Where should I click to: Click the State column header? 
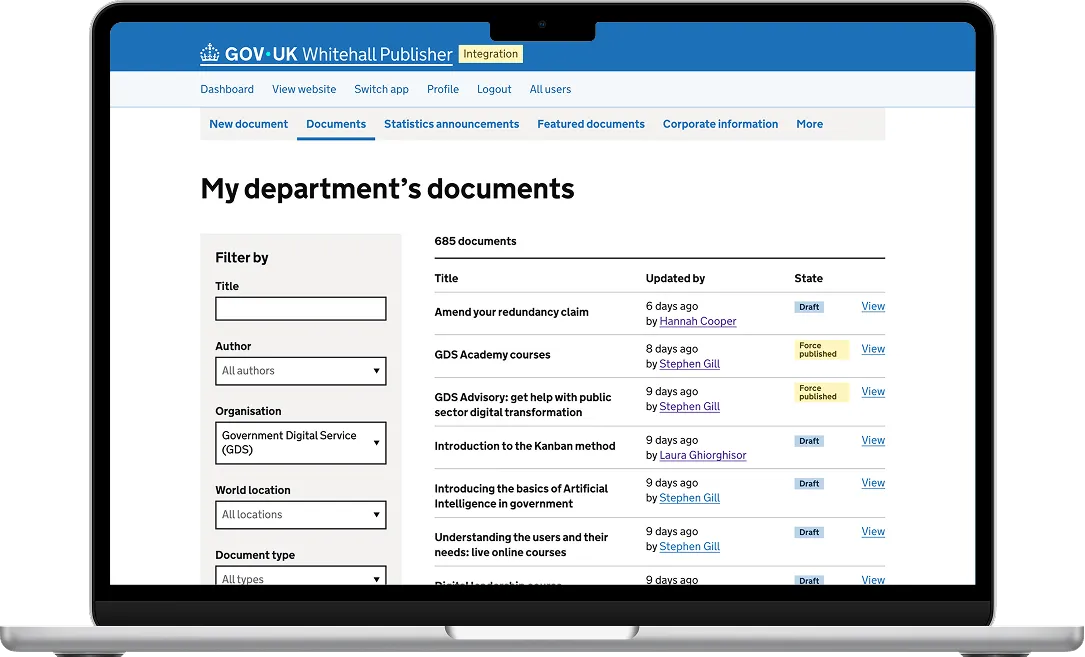(x=808, y=278)
